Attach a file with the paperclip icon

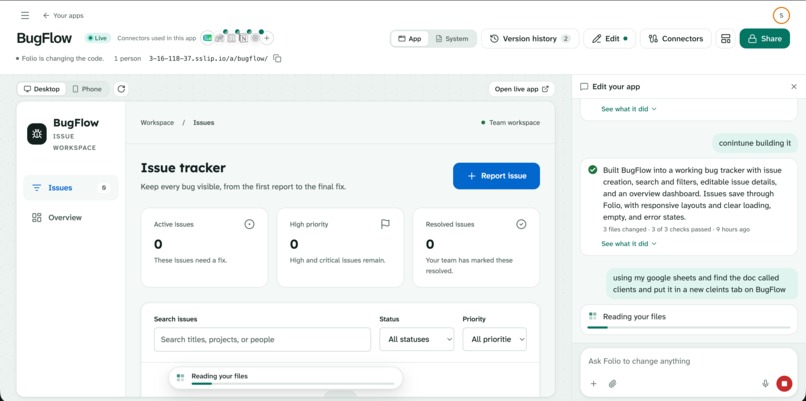[x=612, y=384]
